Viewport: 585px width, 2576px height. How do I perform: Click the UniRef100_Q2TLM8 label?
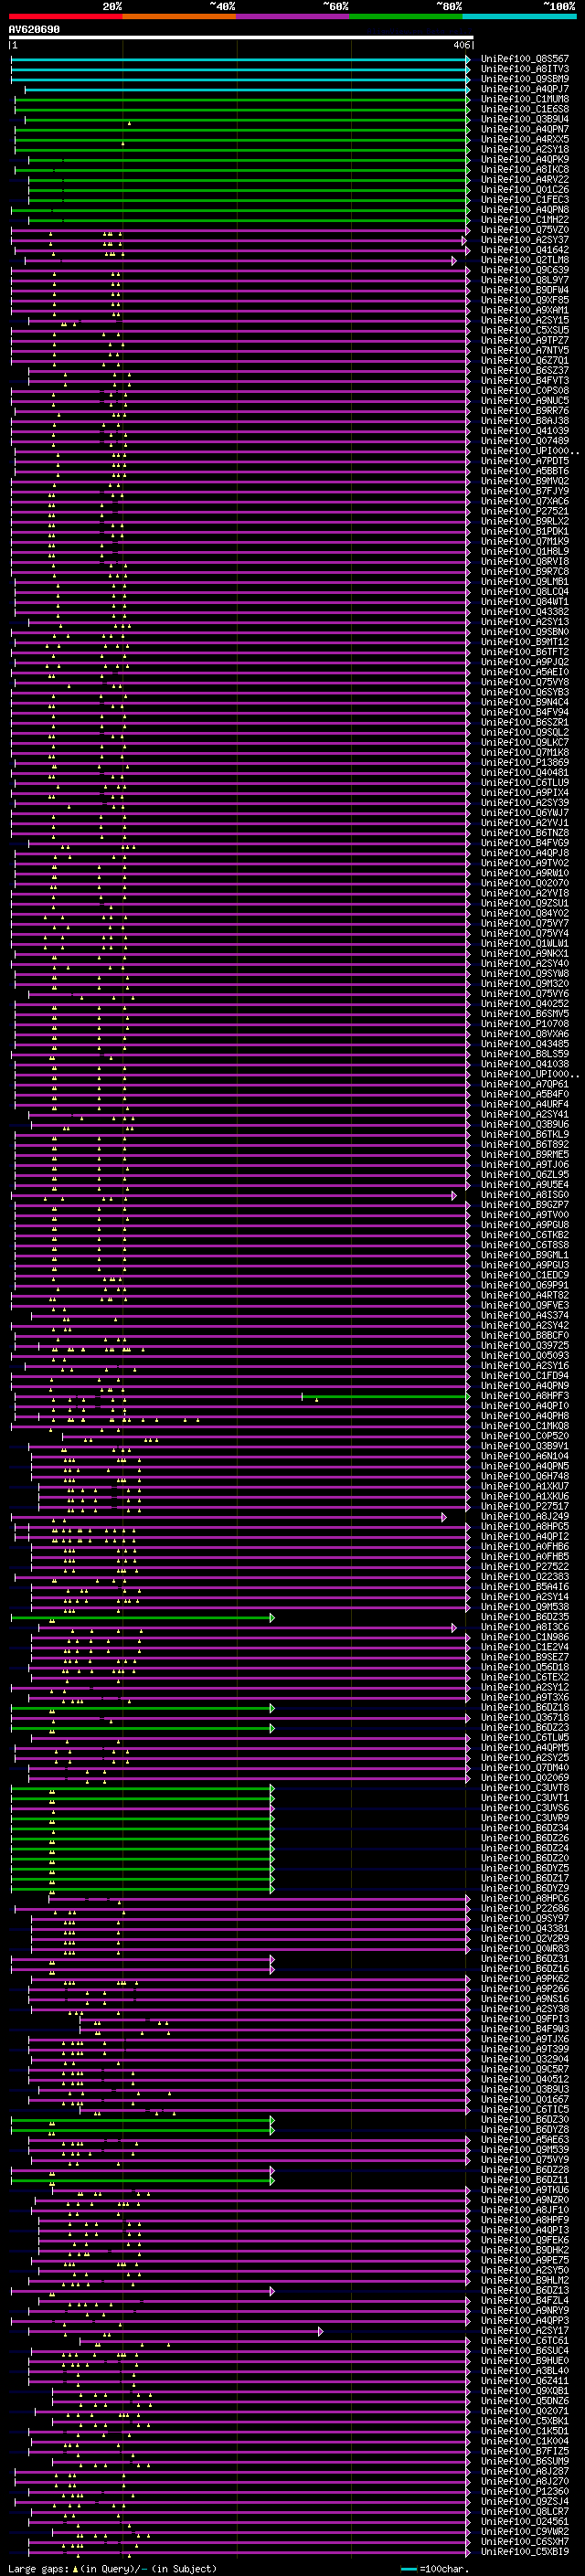pos(525,260)
